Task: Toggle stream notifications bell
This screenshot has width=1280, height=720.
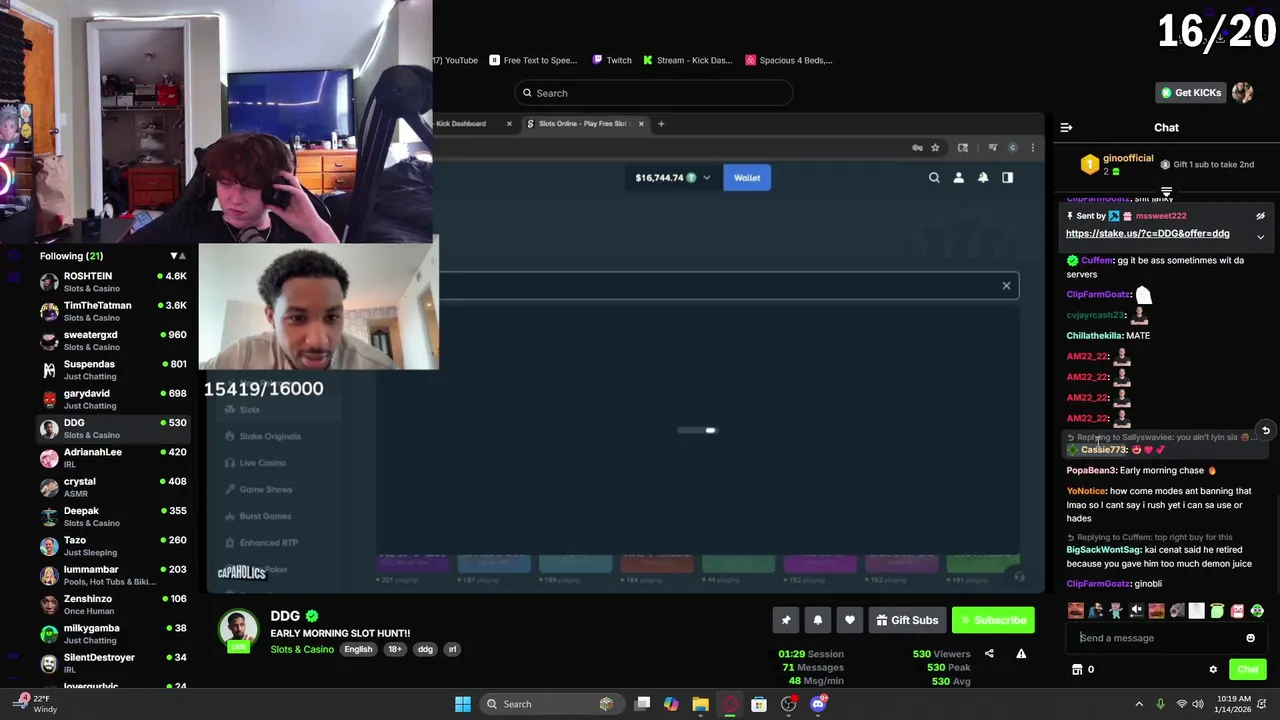Action: pos(818,621)
